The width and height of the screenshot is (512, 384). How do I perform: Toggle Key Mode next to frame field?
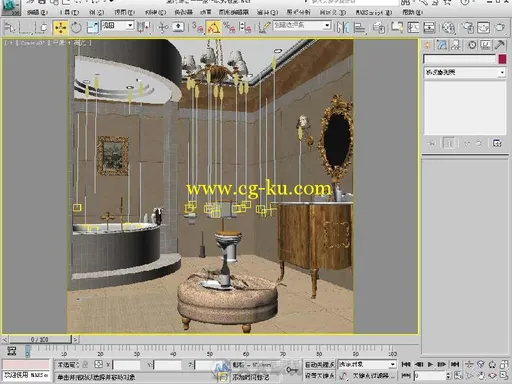point(406,376)
